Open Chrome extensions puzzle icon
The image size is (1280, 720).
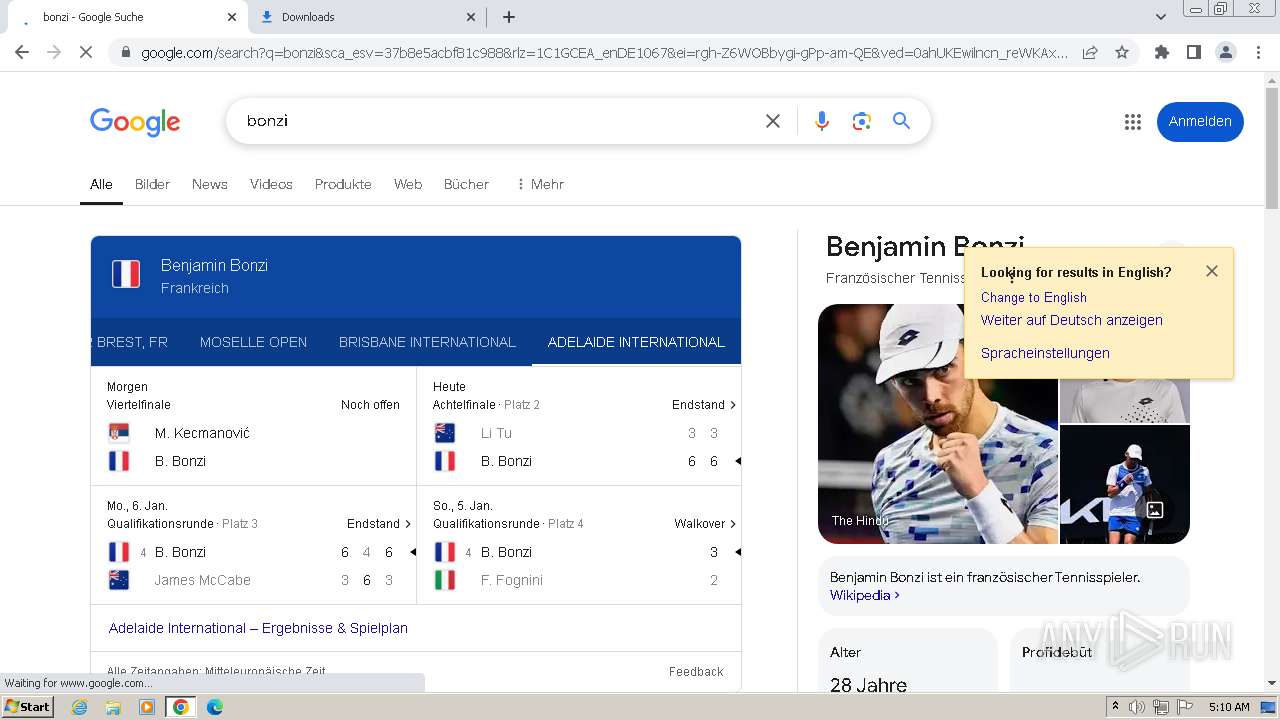click(x=1161, y=52)
